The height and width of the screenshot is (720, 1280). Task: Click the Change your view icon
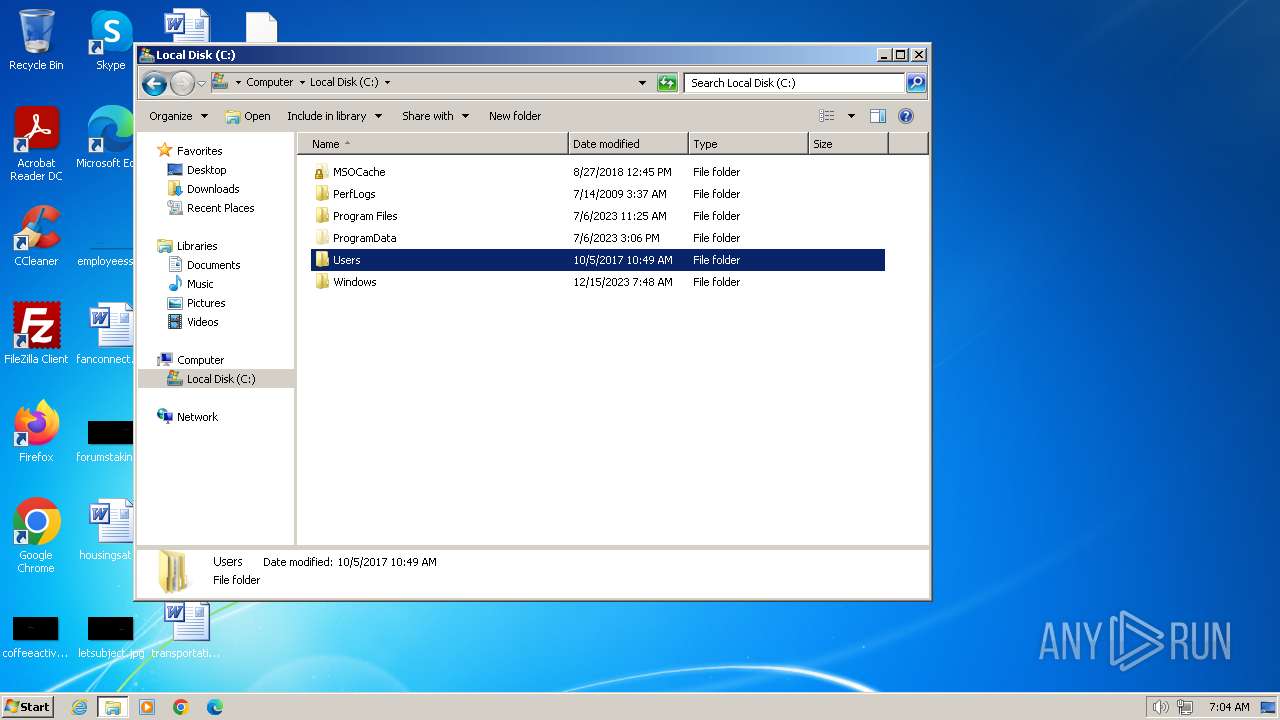826,116
